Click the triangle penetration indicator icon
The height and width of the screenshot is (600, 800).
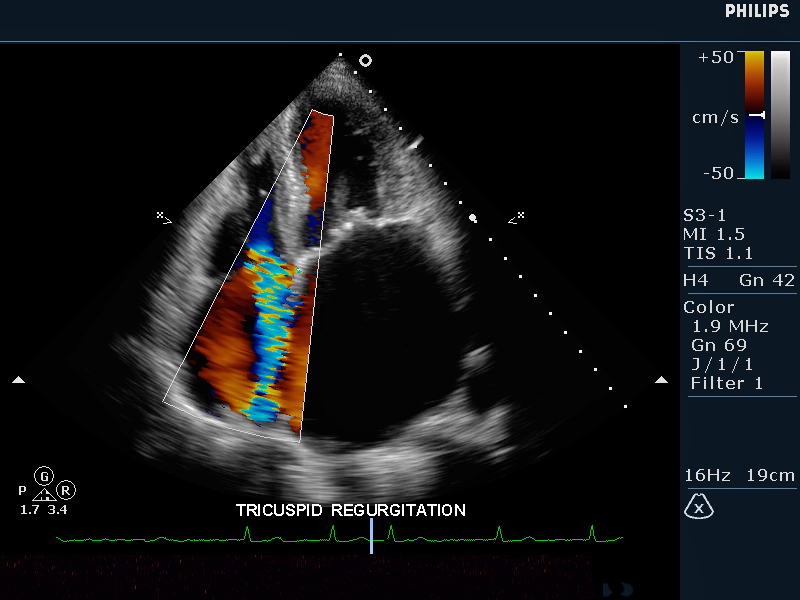pyautogui.click(x=44, y=494)
